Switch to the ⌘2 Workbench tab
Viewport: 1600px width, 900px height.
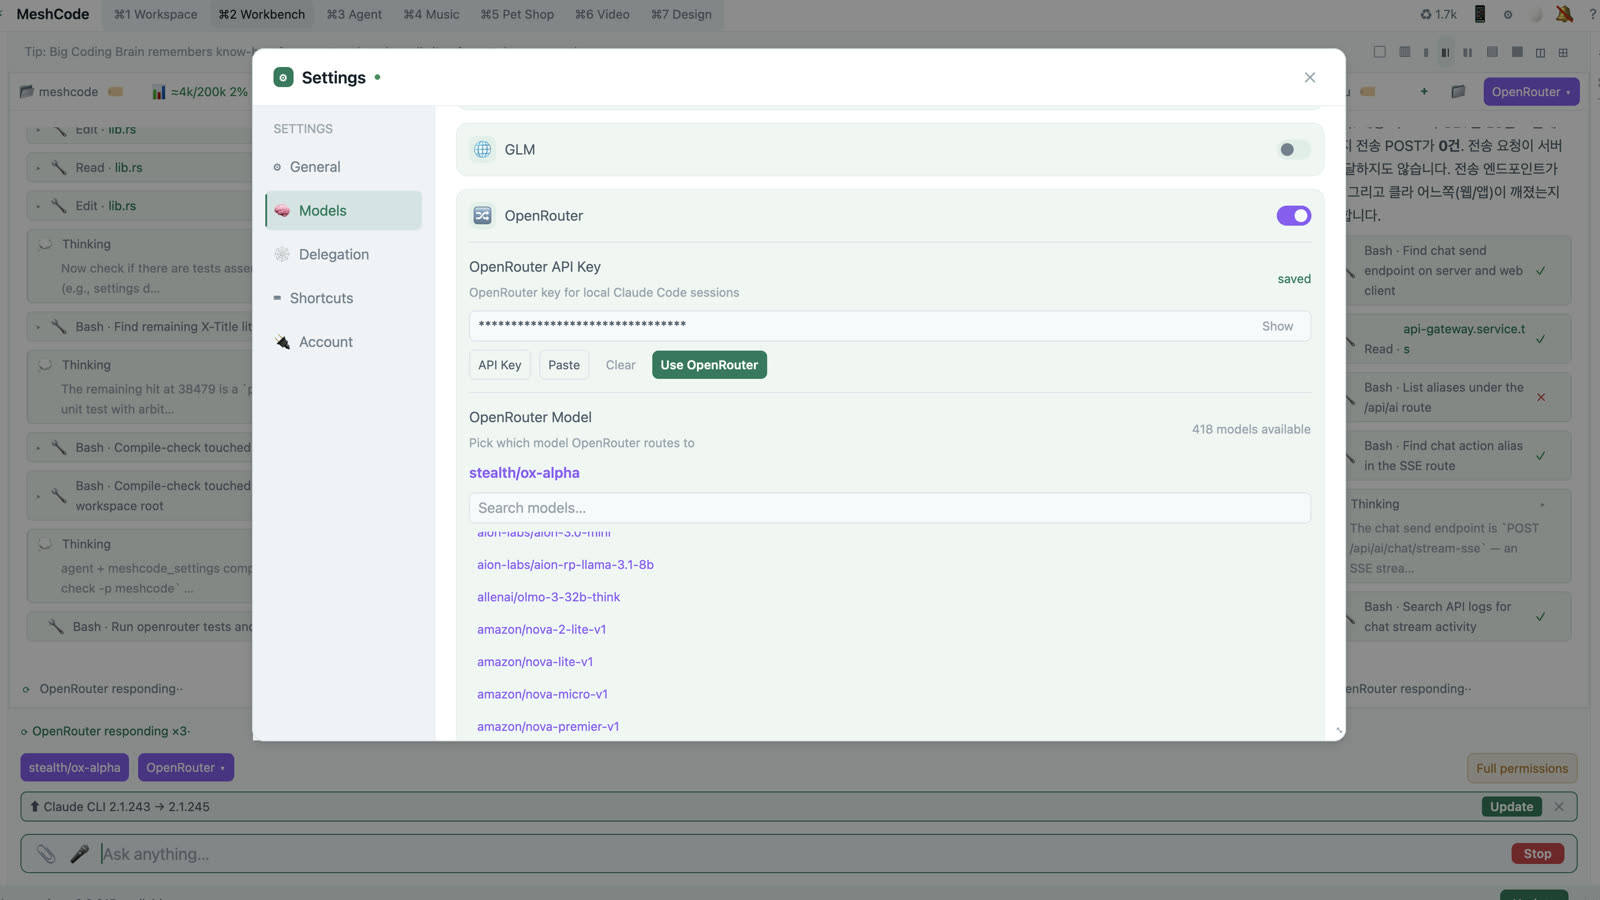click(262, 14)
